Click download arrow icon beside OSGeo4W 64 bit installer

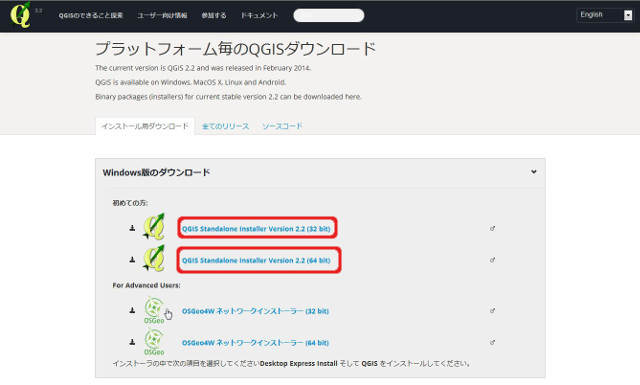point(132,342)
